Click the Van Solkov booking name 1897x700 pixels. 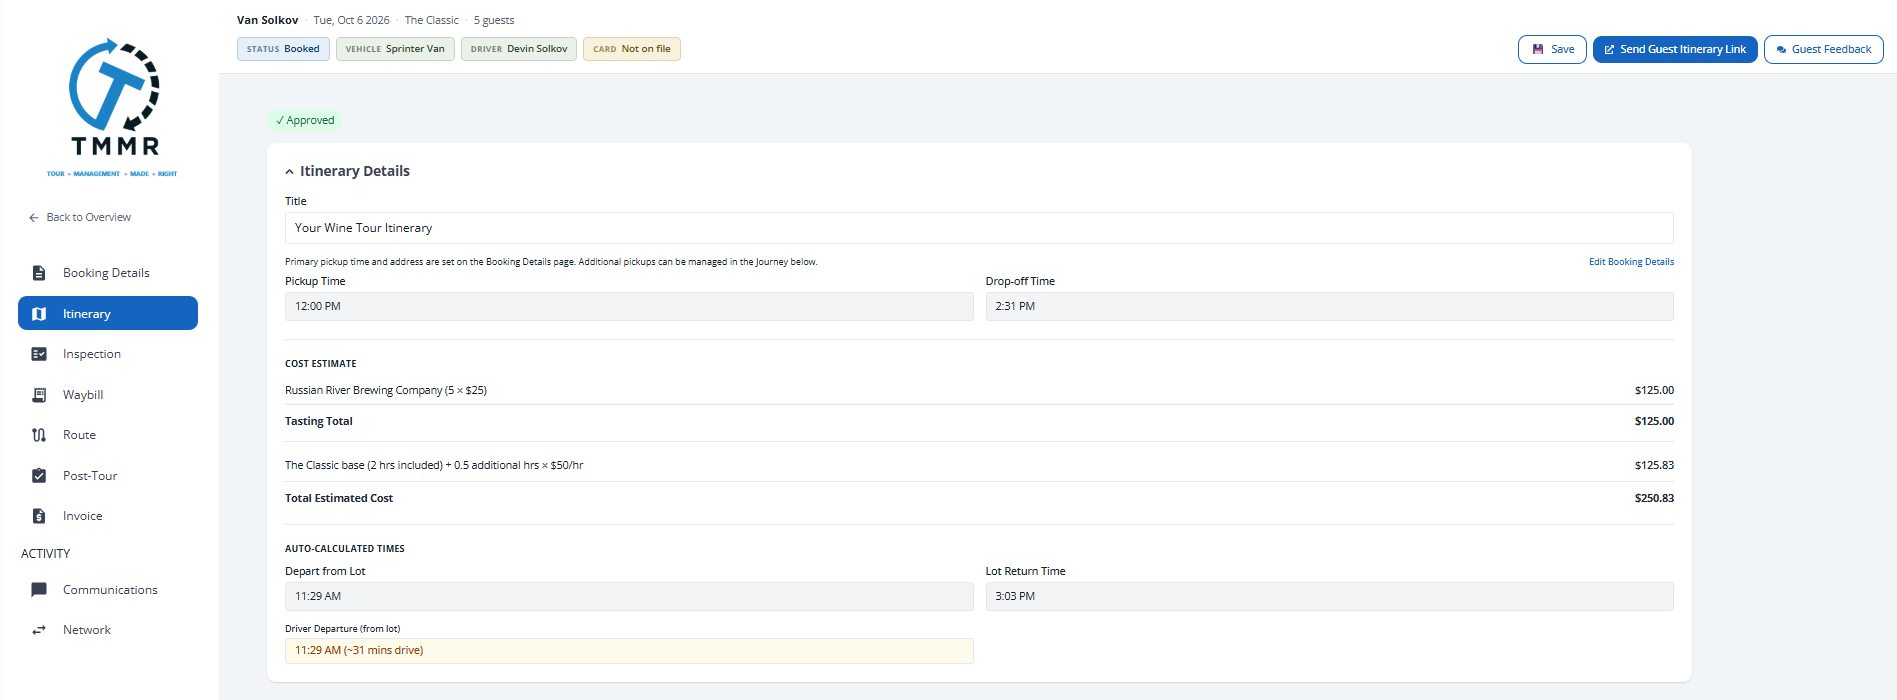pos(267,20)
